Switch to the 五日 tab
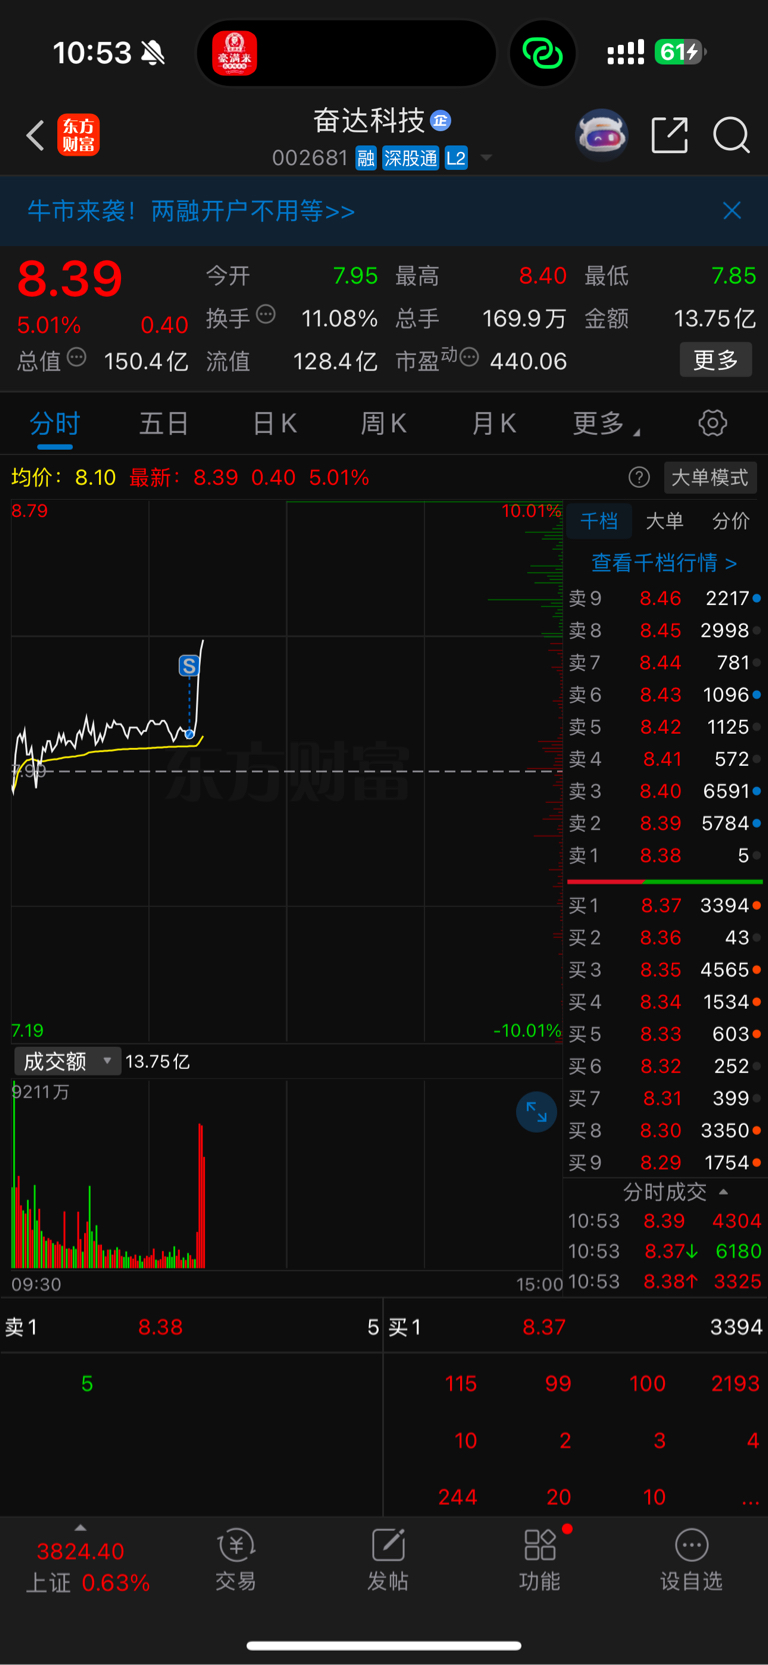Screen dimensions: 768x1665 tap(164, 424)
